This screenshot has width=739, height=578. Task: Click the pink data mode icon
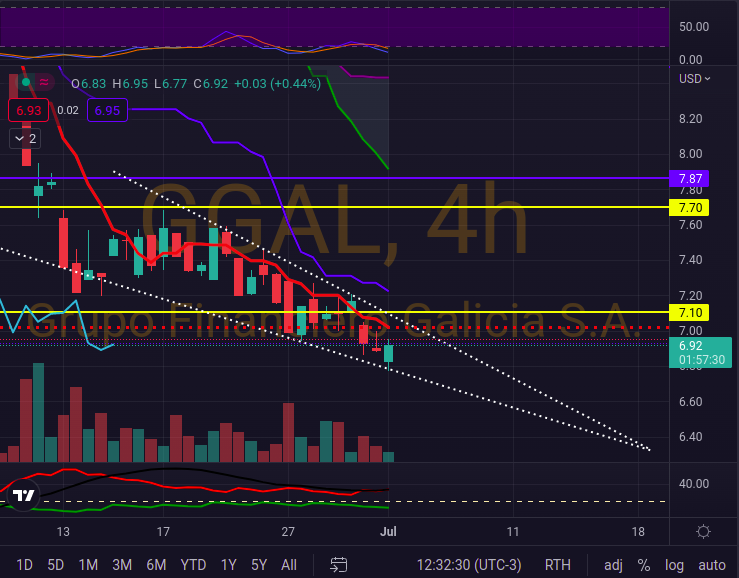point(45,82)
